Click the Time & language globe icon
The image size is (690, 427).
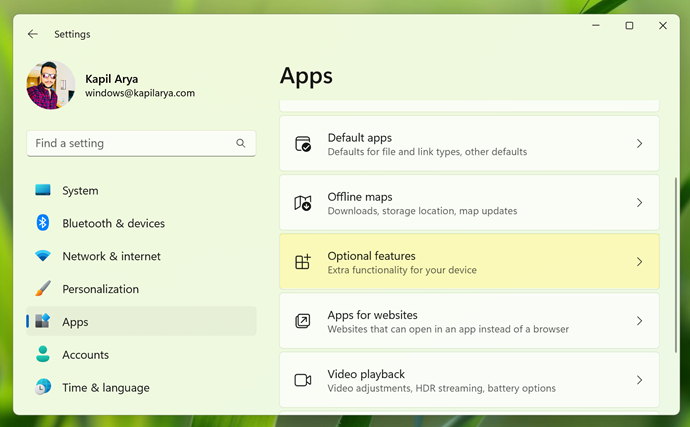click(x=43, y=387)
